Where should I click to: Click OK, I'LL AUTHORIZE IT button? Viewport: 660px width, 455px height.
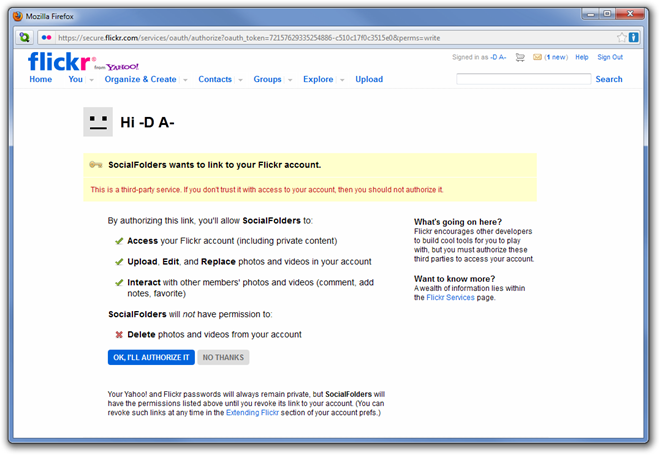[x=151, y=357]
